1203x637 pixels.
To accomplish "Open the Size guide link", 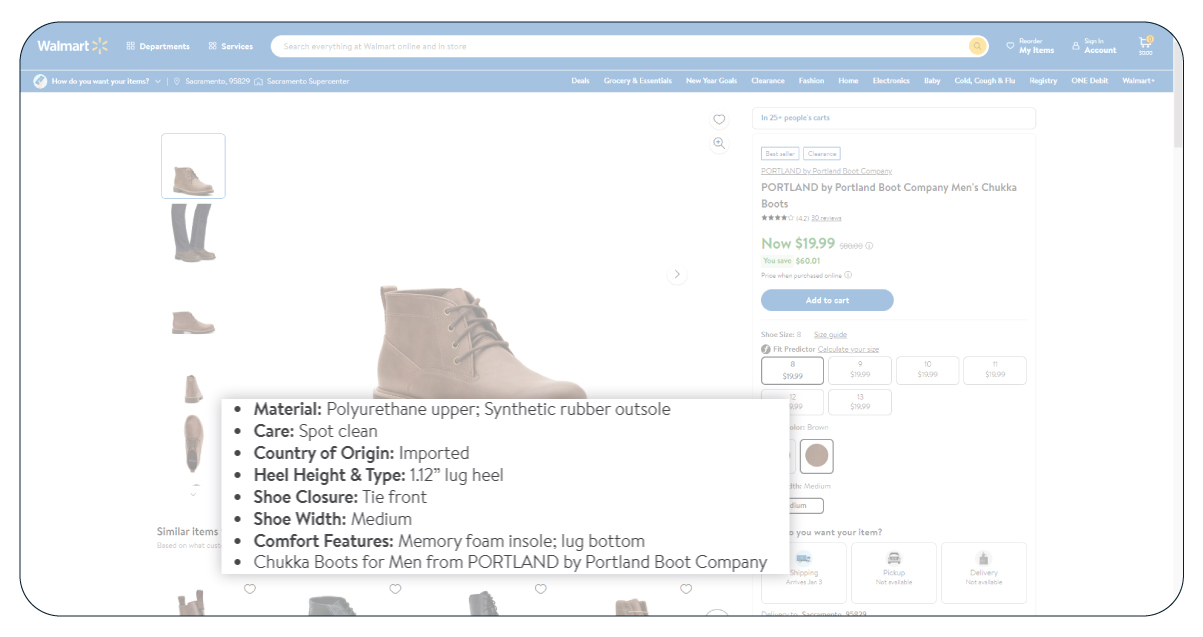I will [830, 335].
